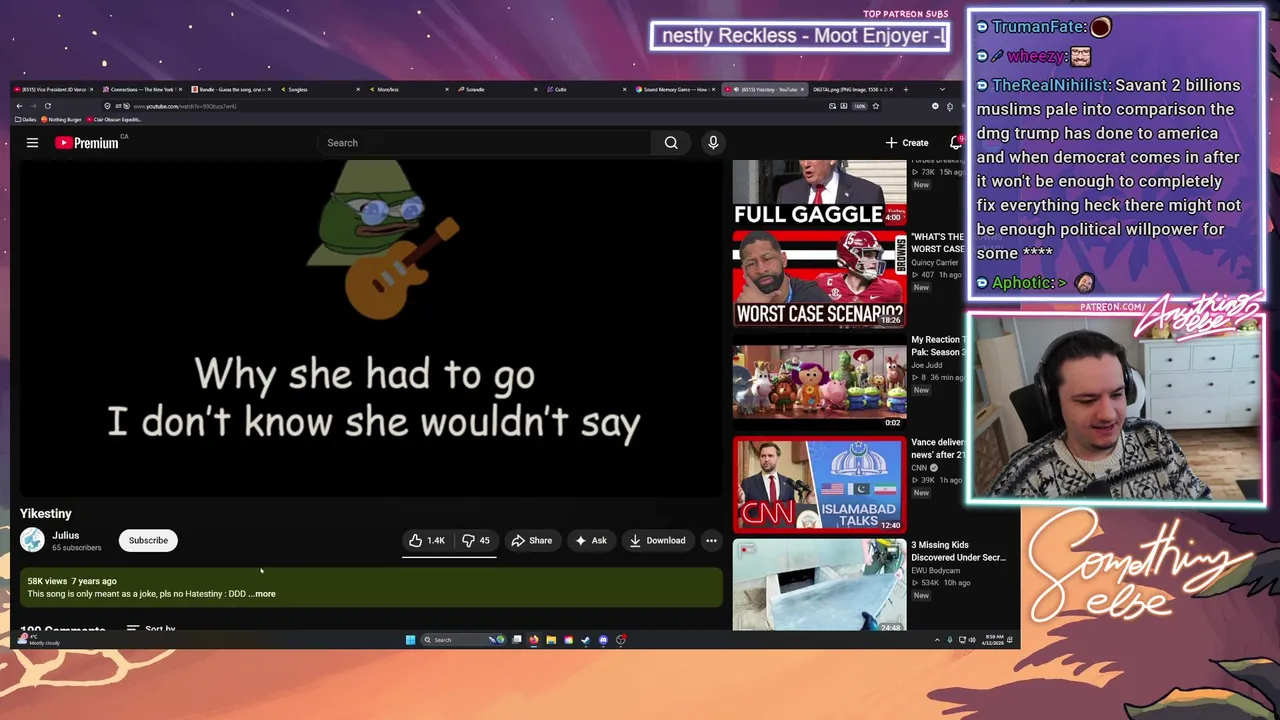Open Discord from the taskbar

point(603,640)
